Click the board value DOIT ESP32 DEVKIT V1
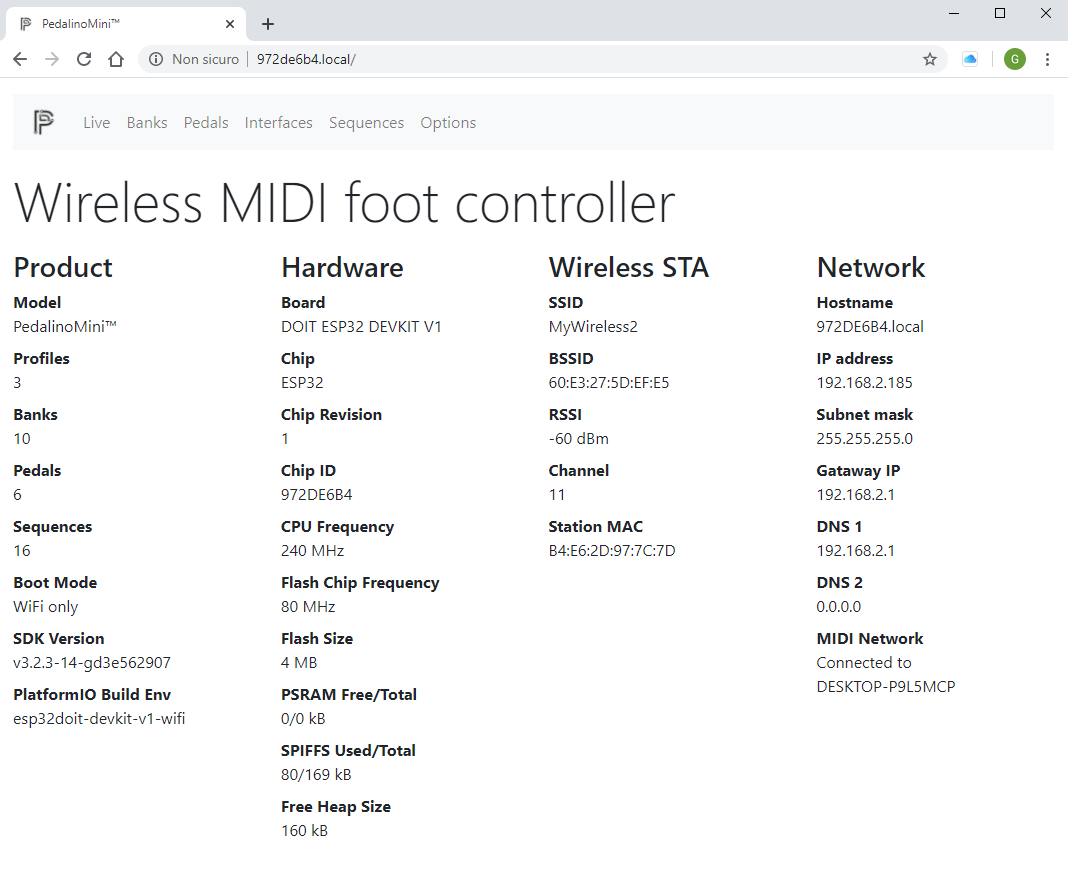The width and height of the screenshot is (1068, 883). [x=361, y=327]
